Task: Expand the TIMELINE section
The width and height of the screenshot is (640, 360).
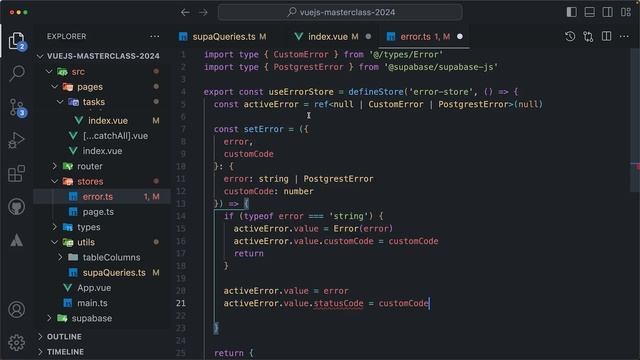Action: coord(102,352)
